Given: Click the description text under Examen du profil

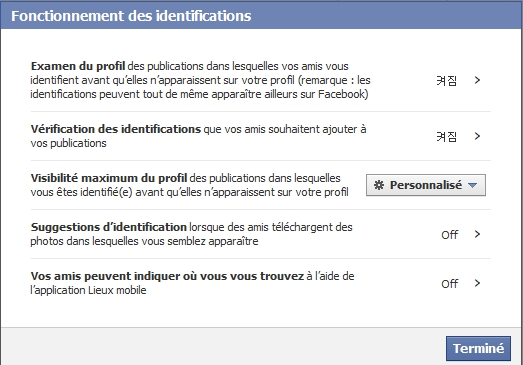Looking at the screenshot, I should pyautogui.click(x=200, y=80).
